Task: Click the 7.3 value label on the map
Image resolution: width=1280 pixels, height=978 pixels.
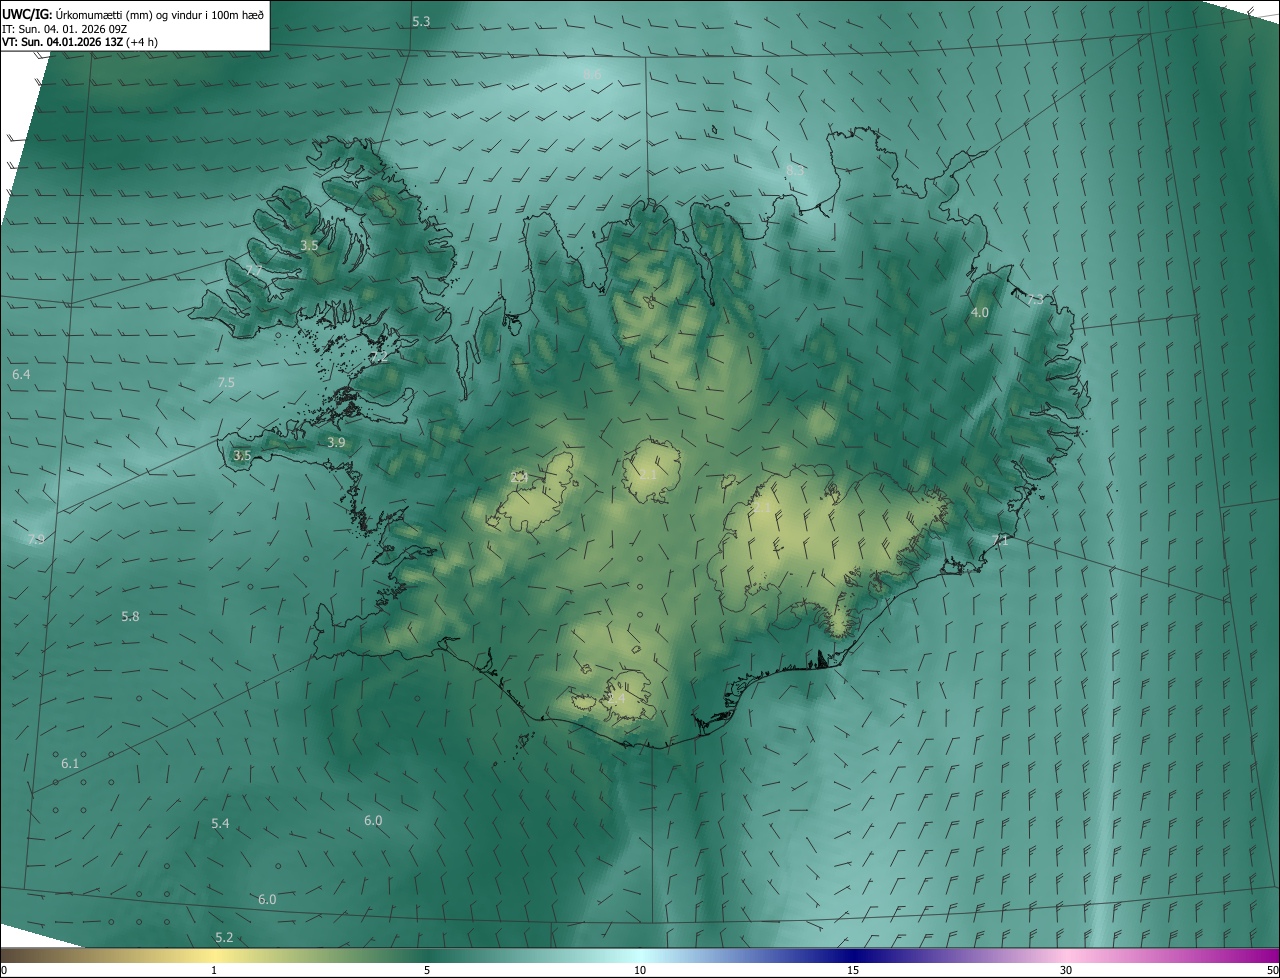Action: (1035, 299)
